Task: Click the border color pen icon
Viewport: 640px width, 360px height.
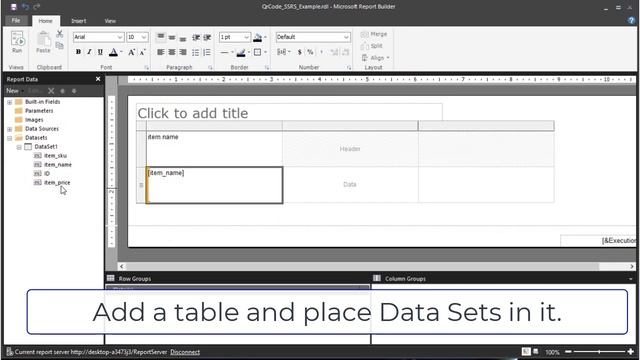Action: [241, 52]
